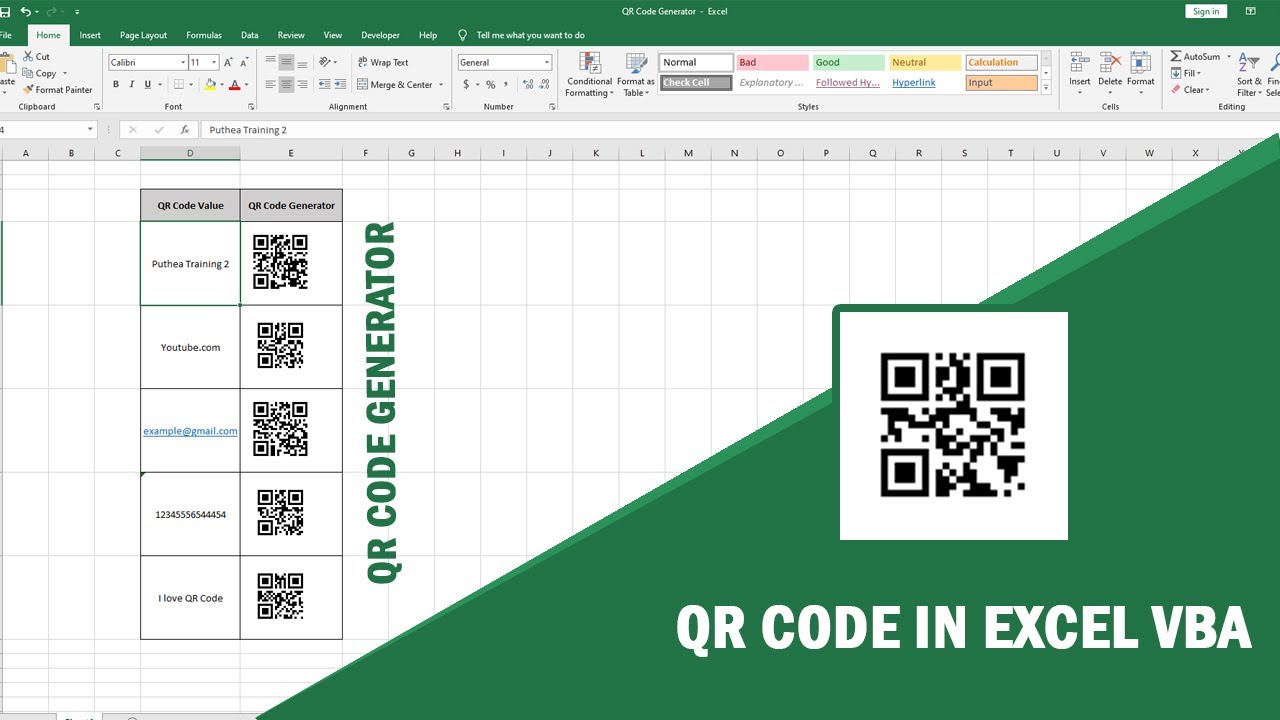
Task: Click the Sign in button
Action: (x=1206, y=11)
